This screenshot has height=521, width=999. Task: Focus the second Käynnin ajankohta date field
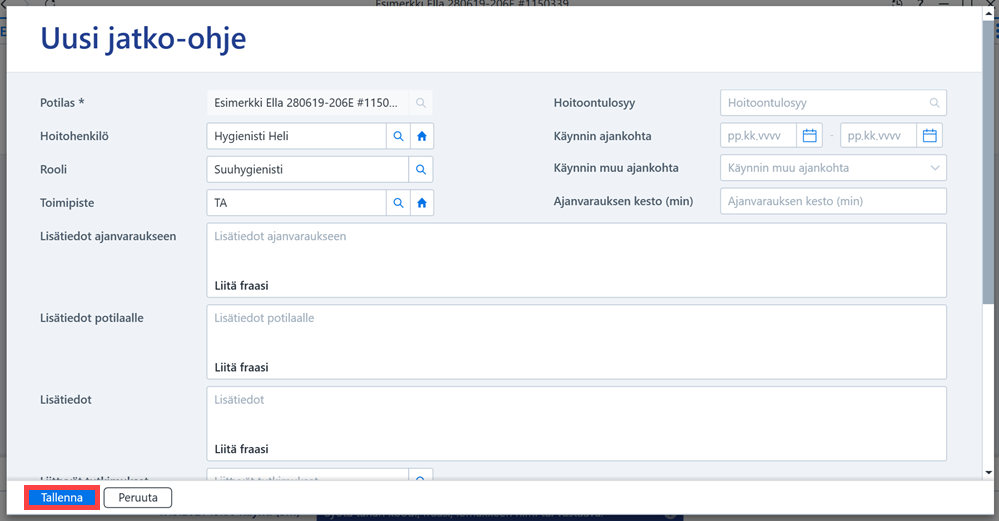[x=879, y=136]
